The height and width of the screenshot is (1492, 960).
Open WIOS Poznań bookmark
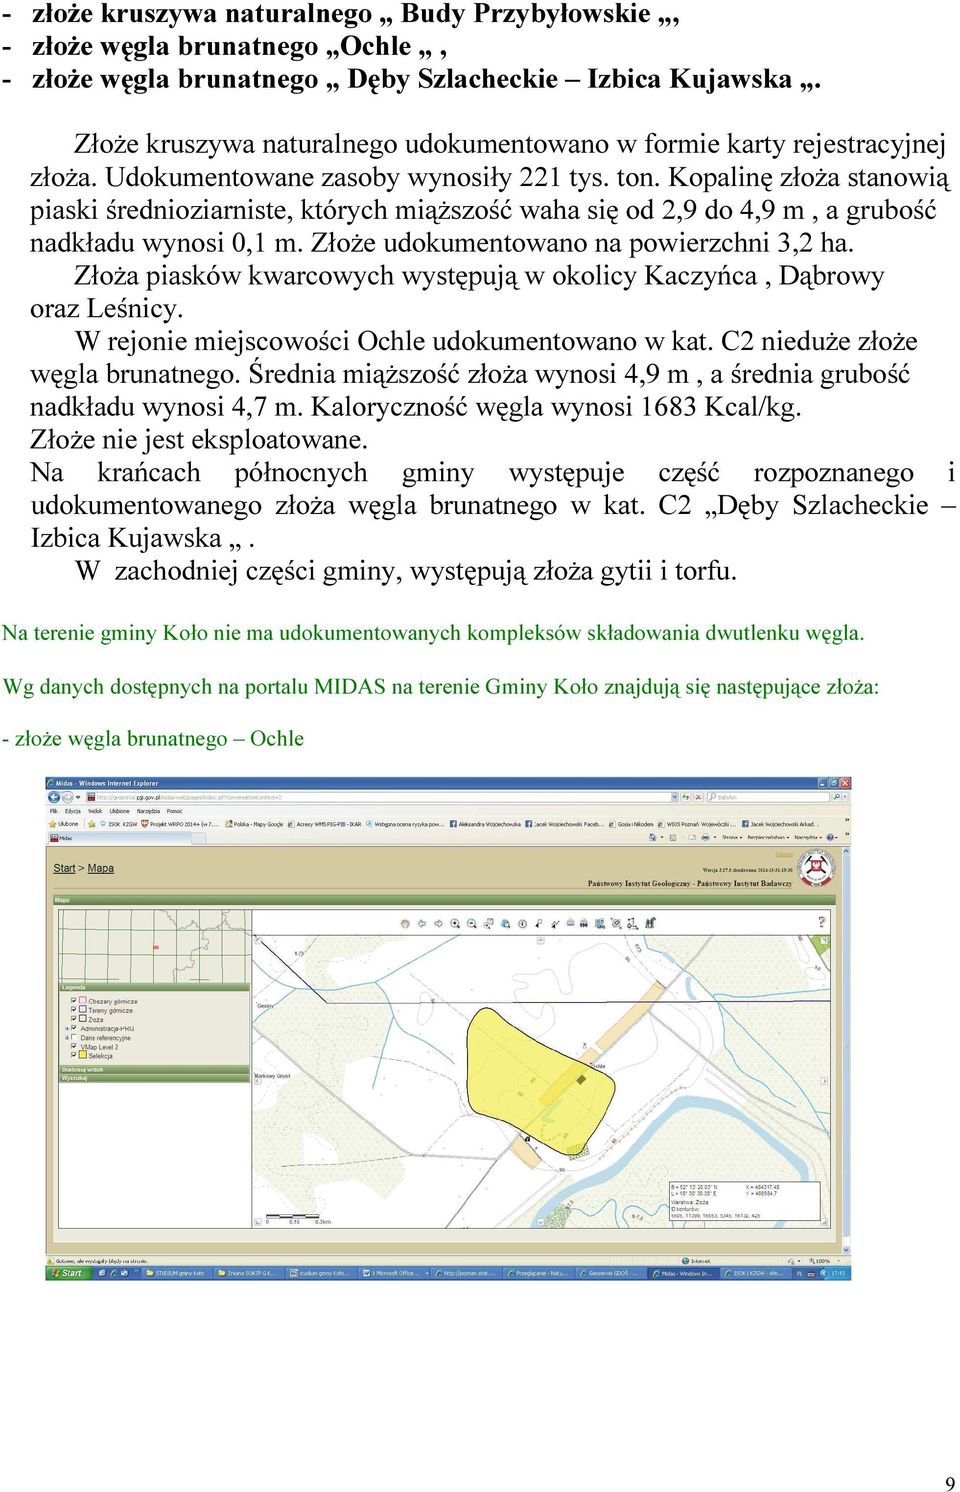coord(695,824)
